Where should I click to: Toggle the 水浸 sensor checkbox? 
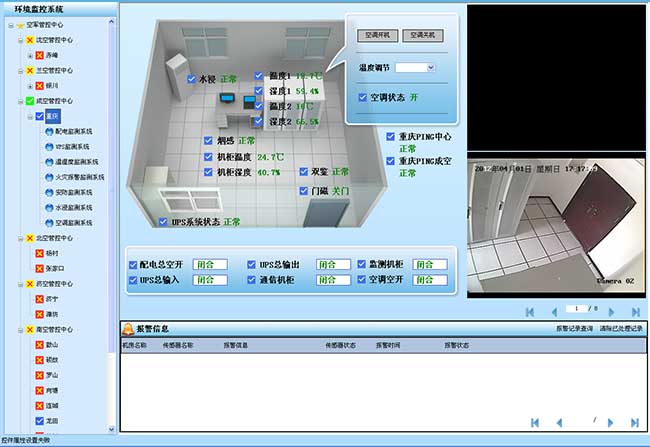click(193, 77)
